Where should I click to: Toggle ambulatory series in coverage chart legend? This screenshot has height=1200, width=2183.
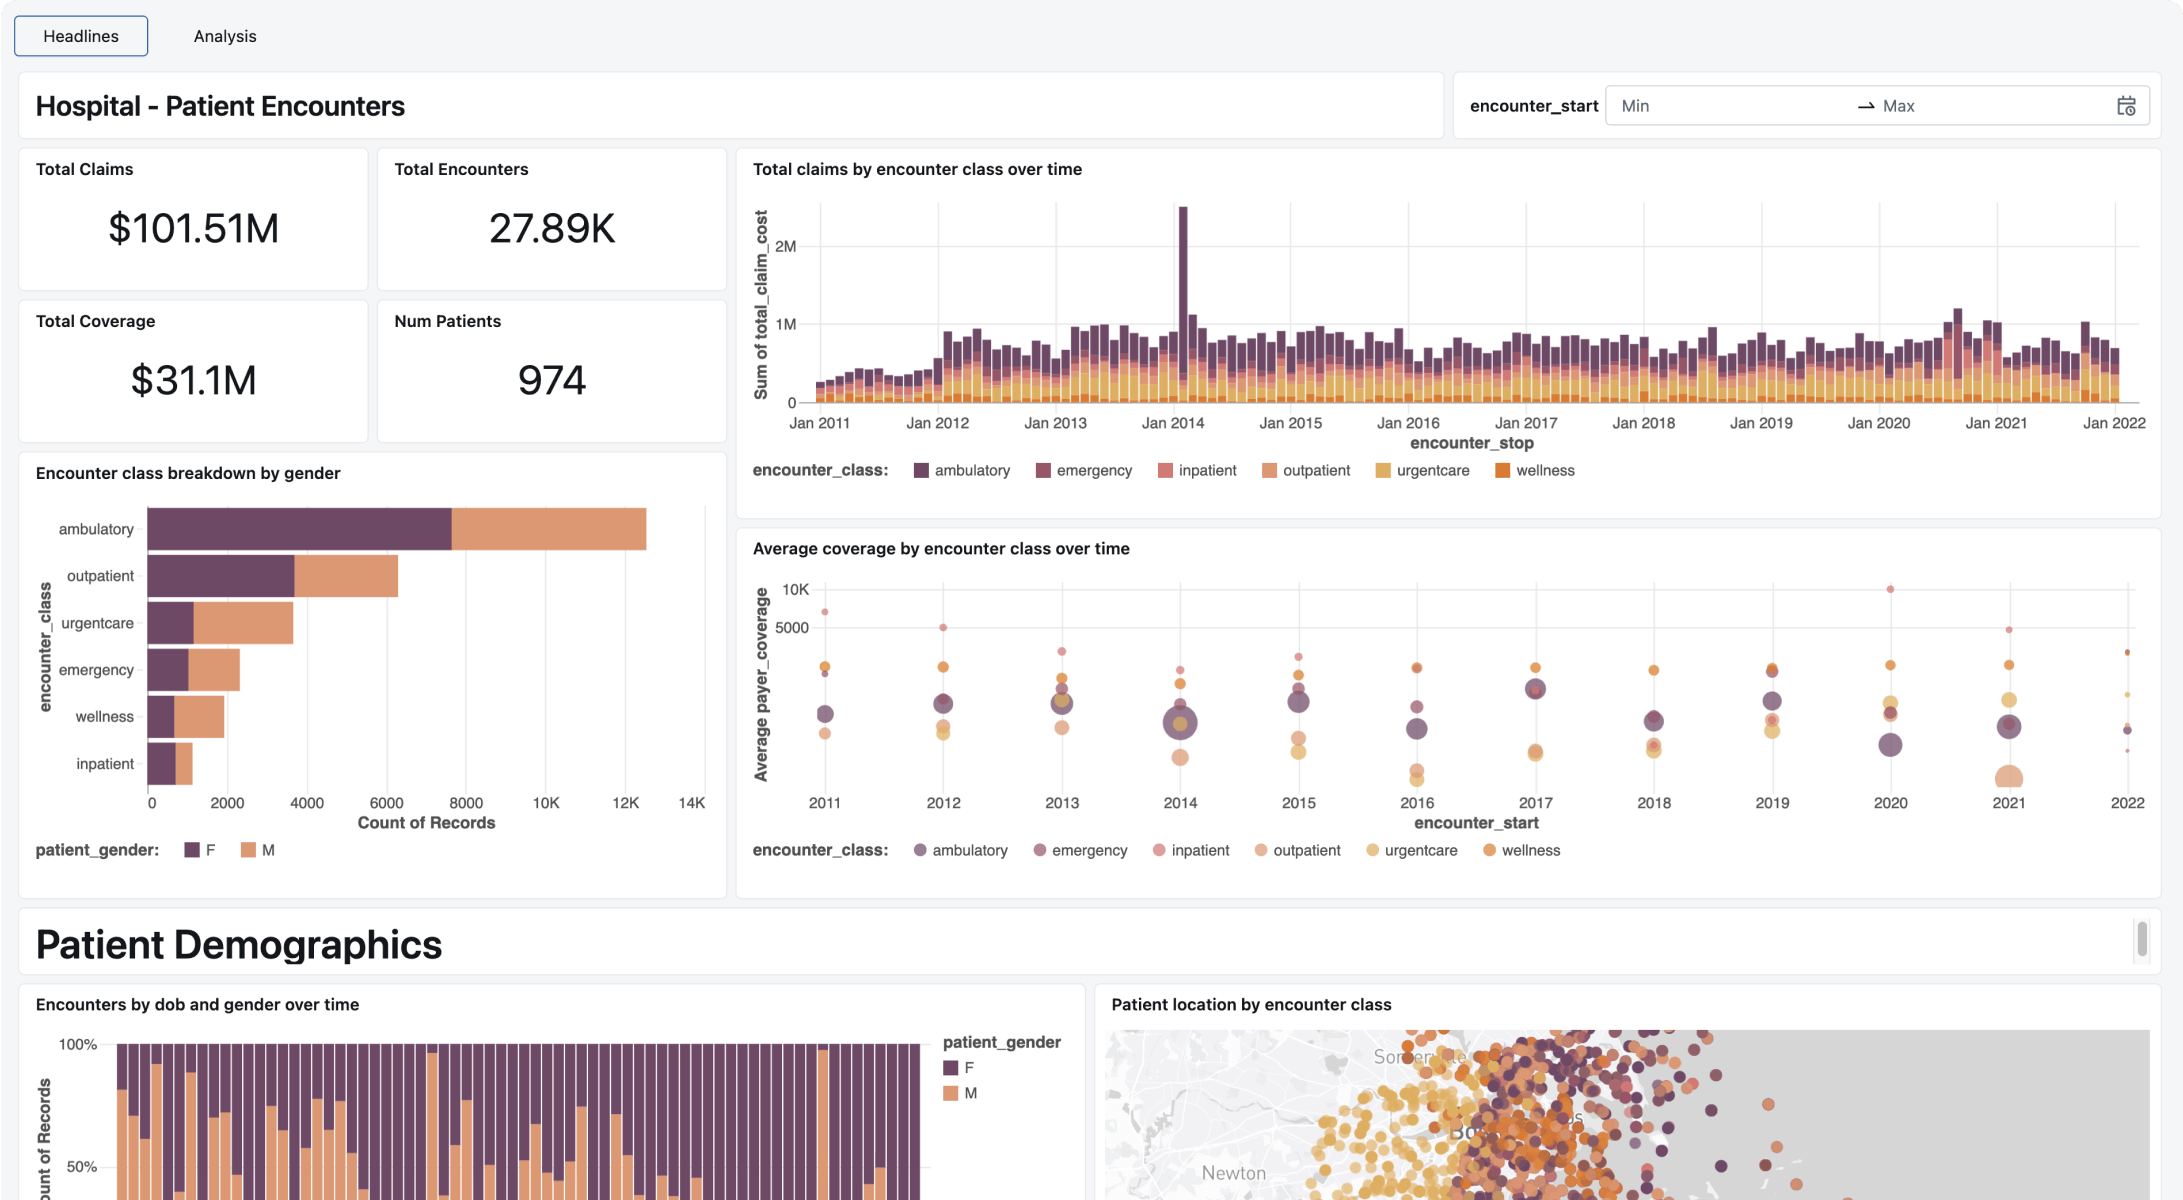[919, 850]
